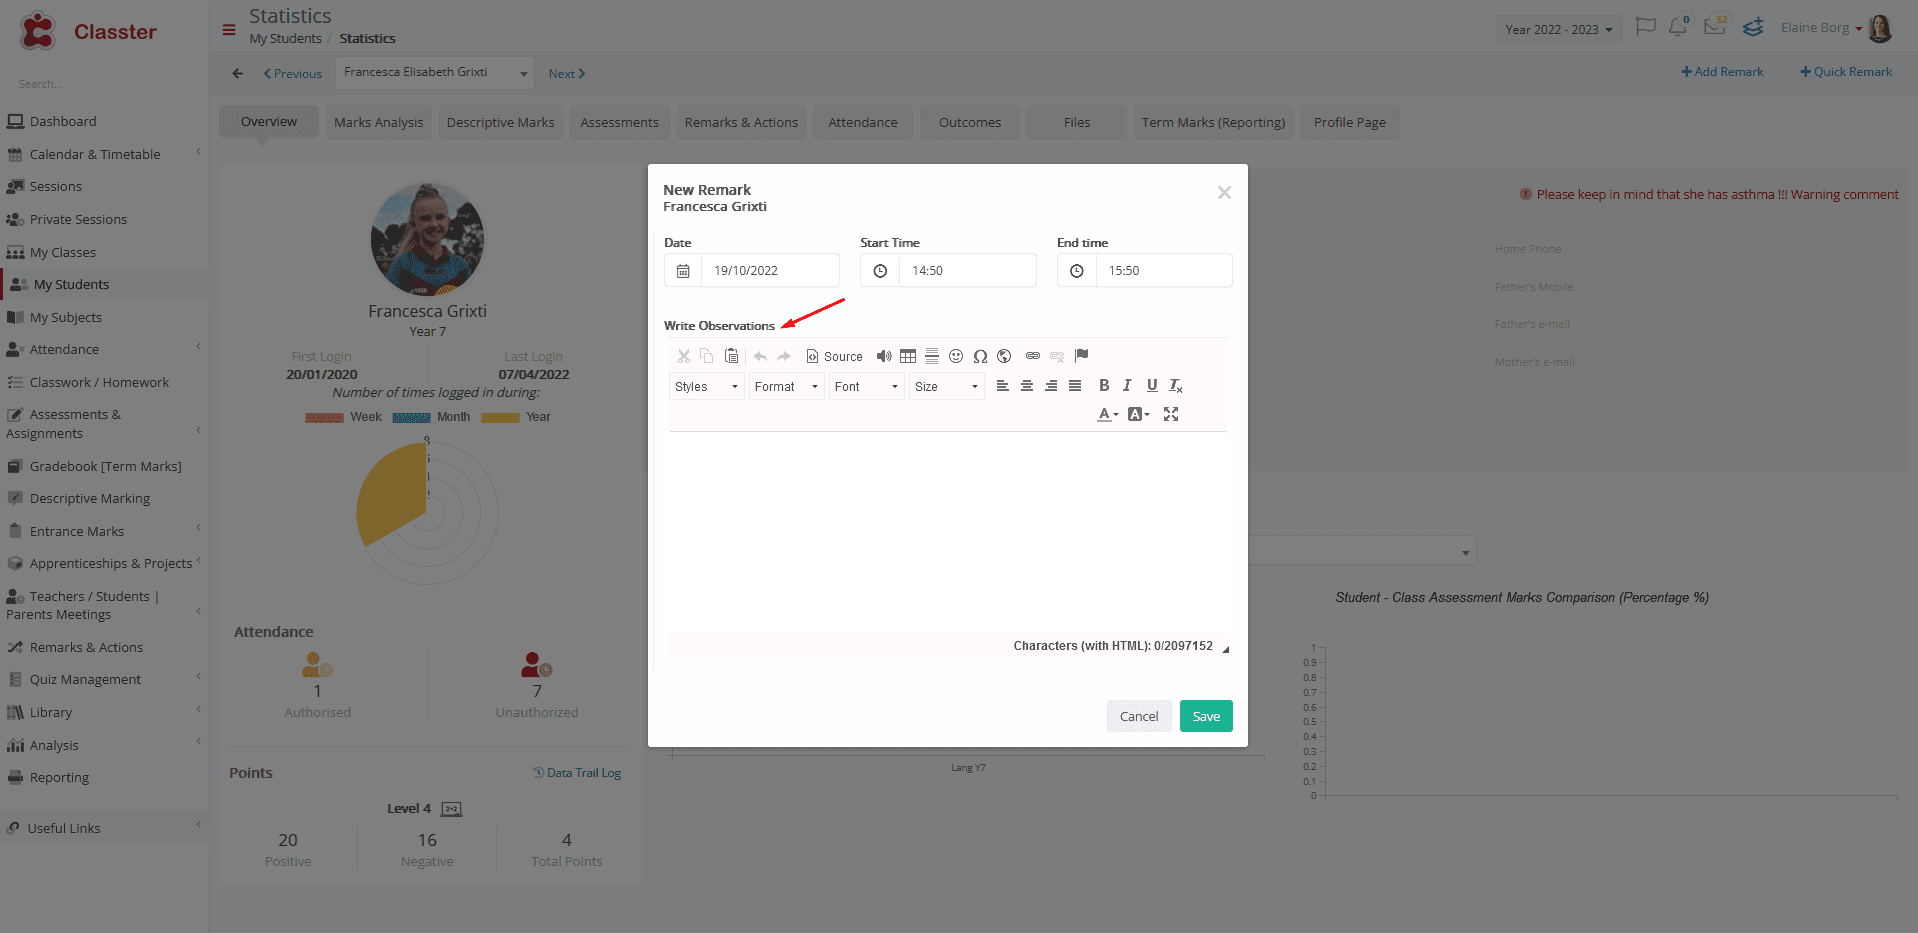Insert a hyperlink with link icon
Viewport: 1918px width, 933px height.
tap(1033, 356)
